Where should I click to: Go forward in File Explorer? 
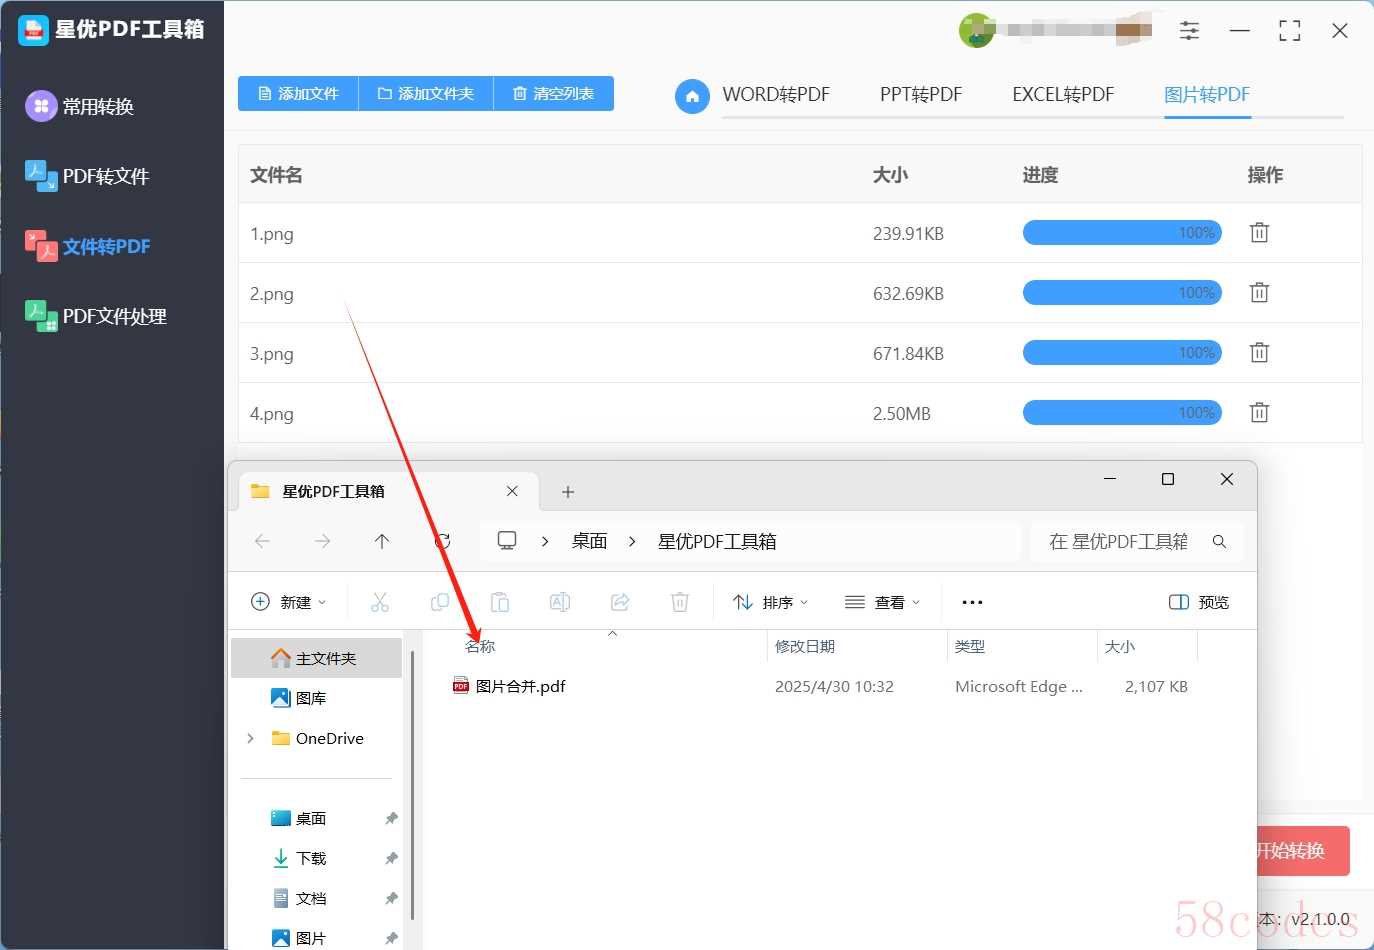pos(322,541)
